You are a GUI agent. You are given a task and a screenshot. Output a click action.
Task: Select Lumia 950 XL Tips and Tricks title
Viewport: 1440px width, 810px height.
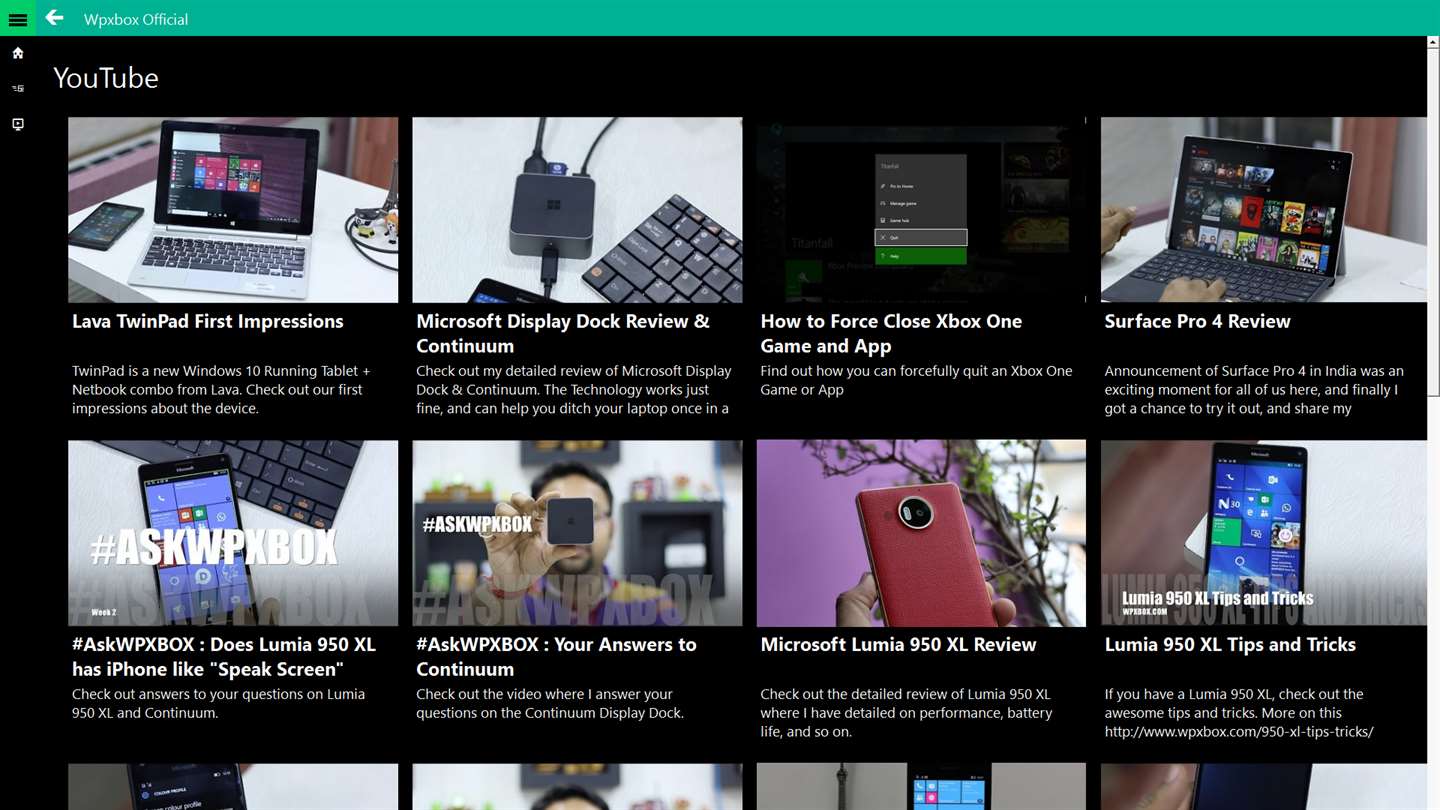[x=1230, y=644]
